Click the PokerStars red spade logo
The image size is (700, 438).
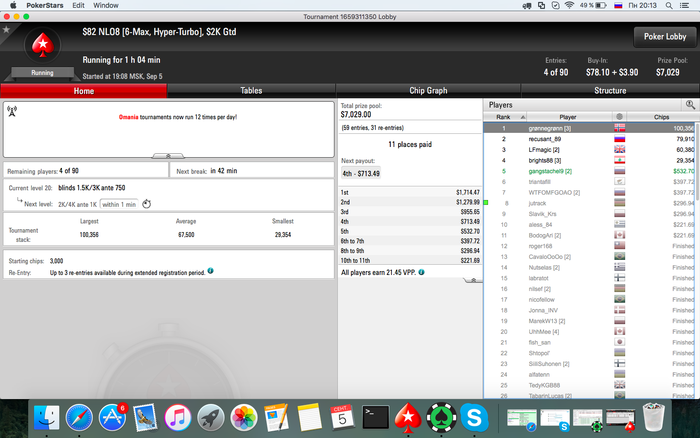click(x=42, y=45)
